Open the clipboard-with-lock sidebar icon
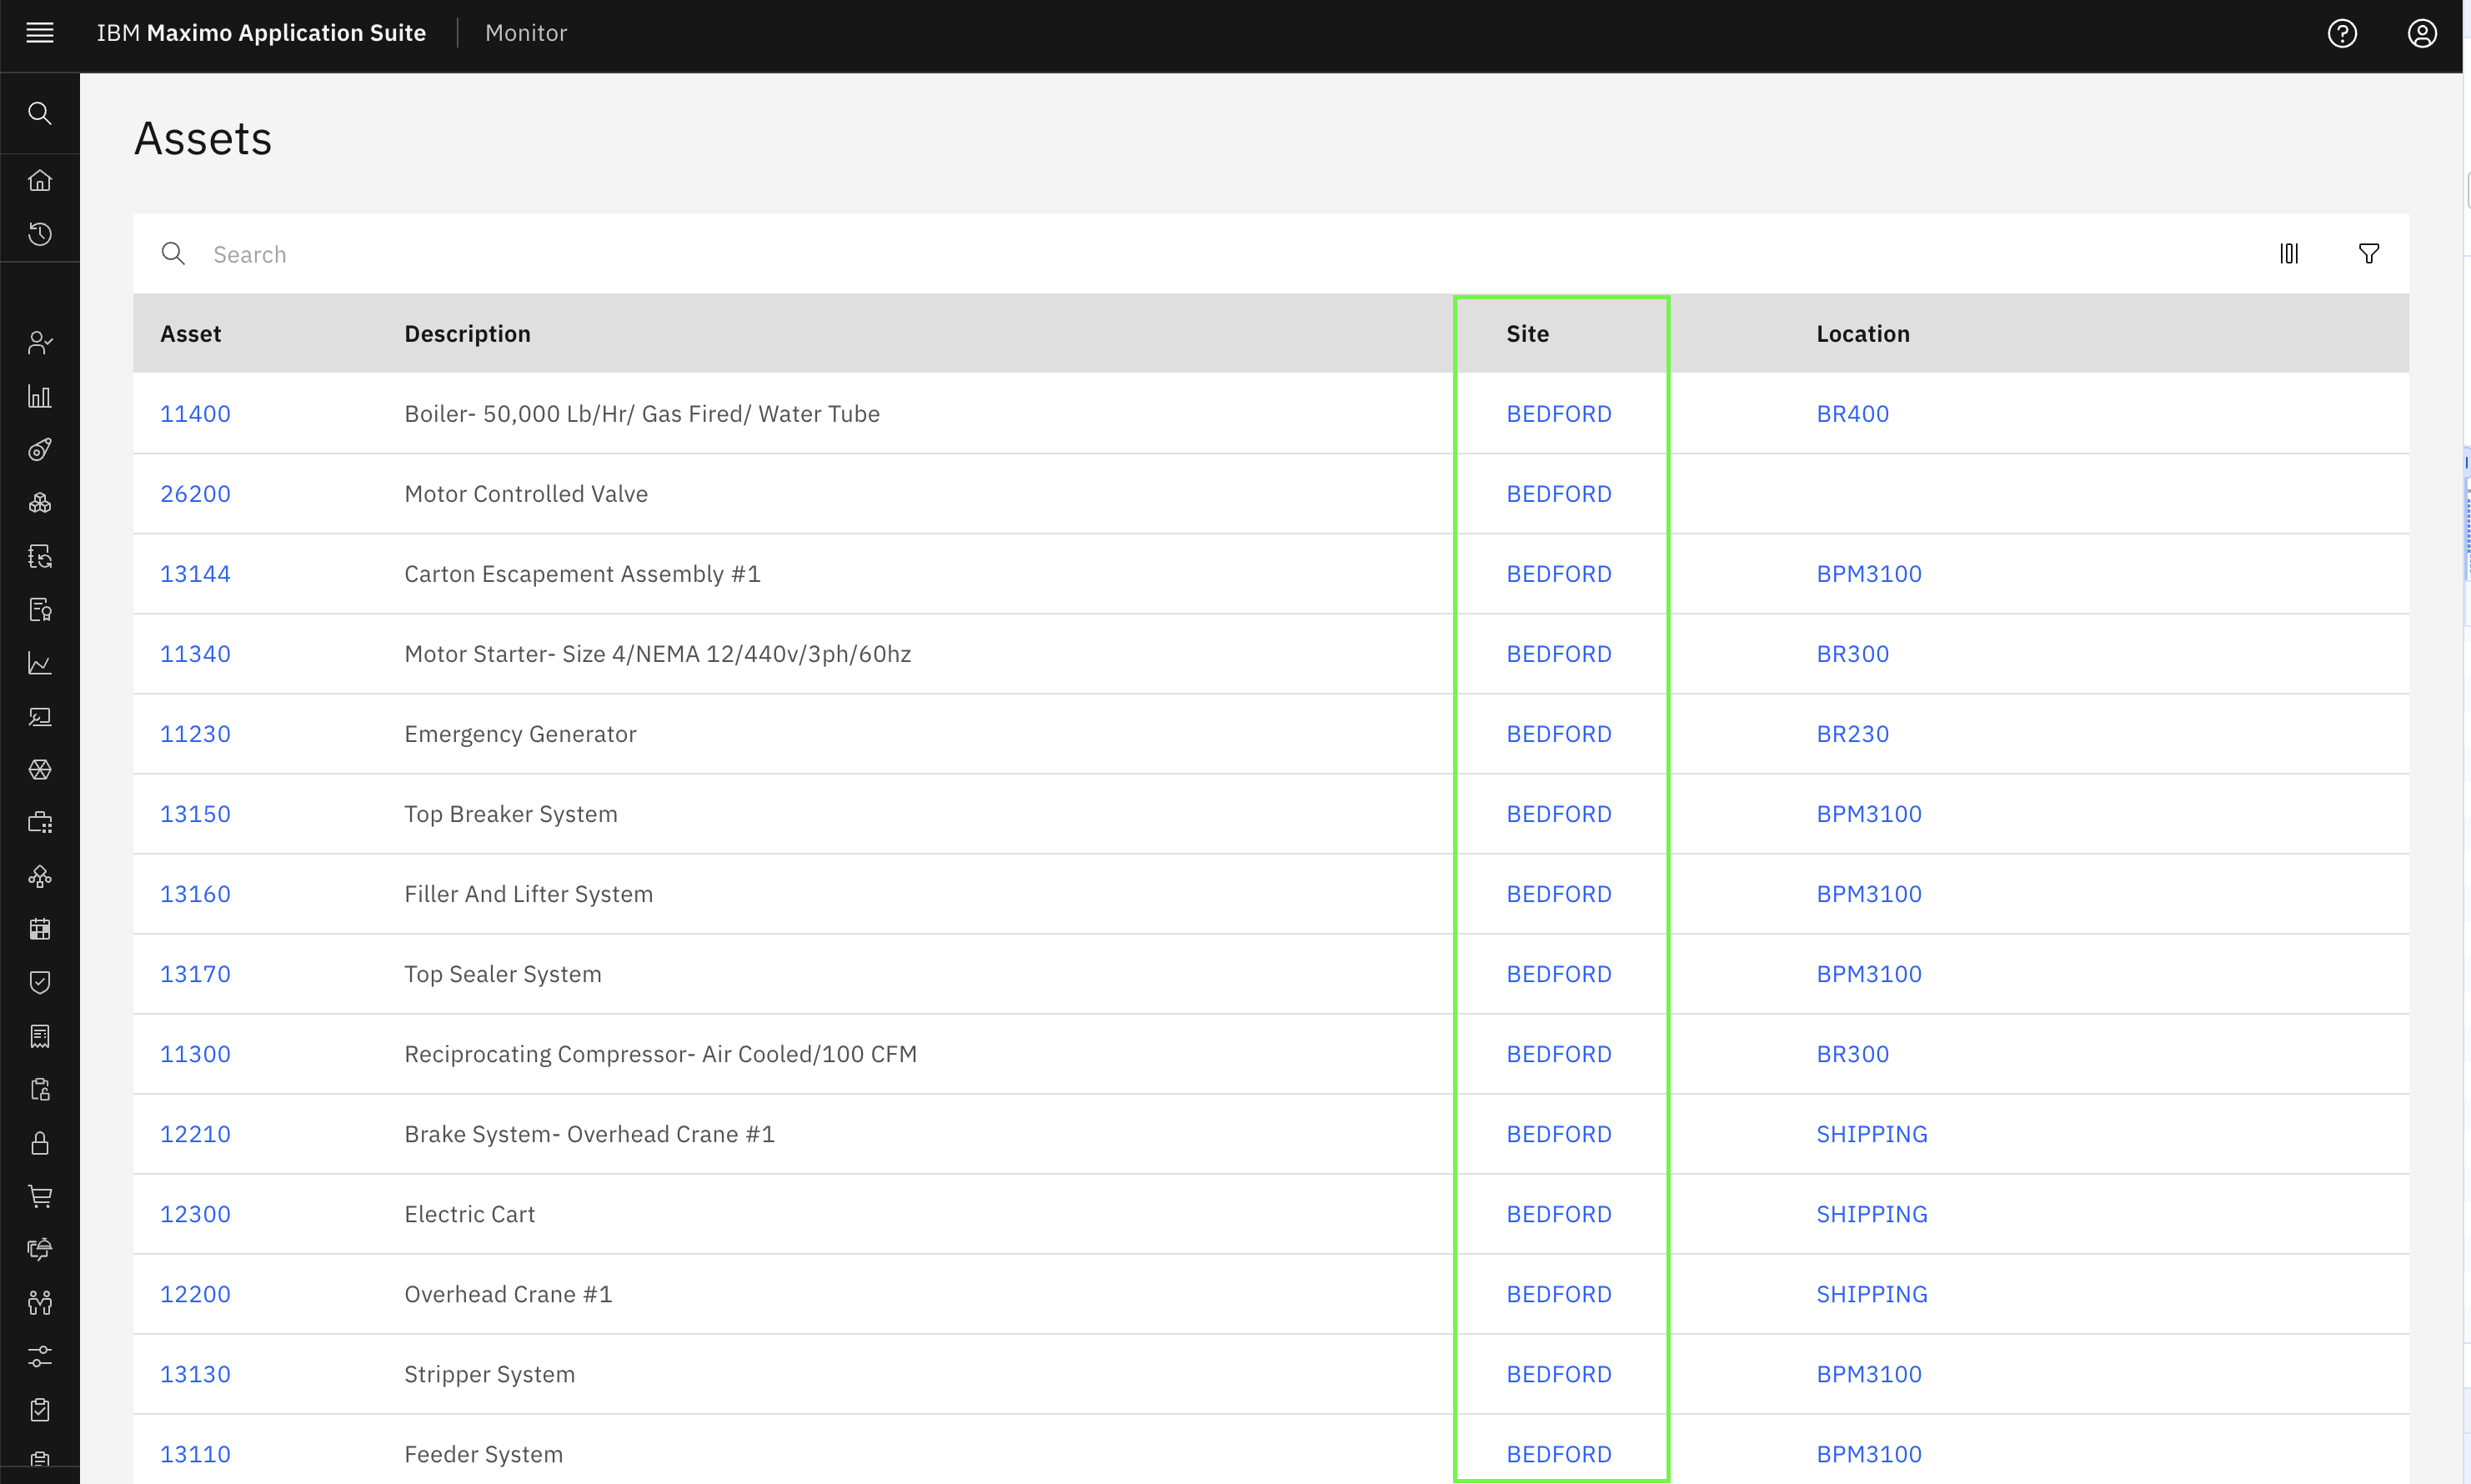Image resolution: width=2471 pixels, height=1484 pixels. pos(40,1089)
